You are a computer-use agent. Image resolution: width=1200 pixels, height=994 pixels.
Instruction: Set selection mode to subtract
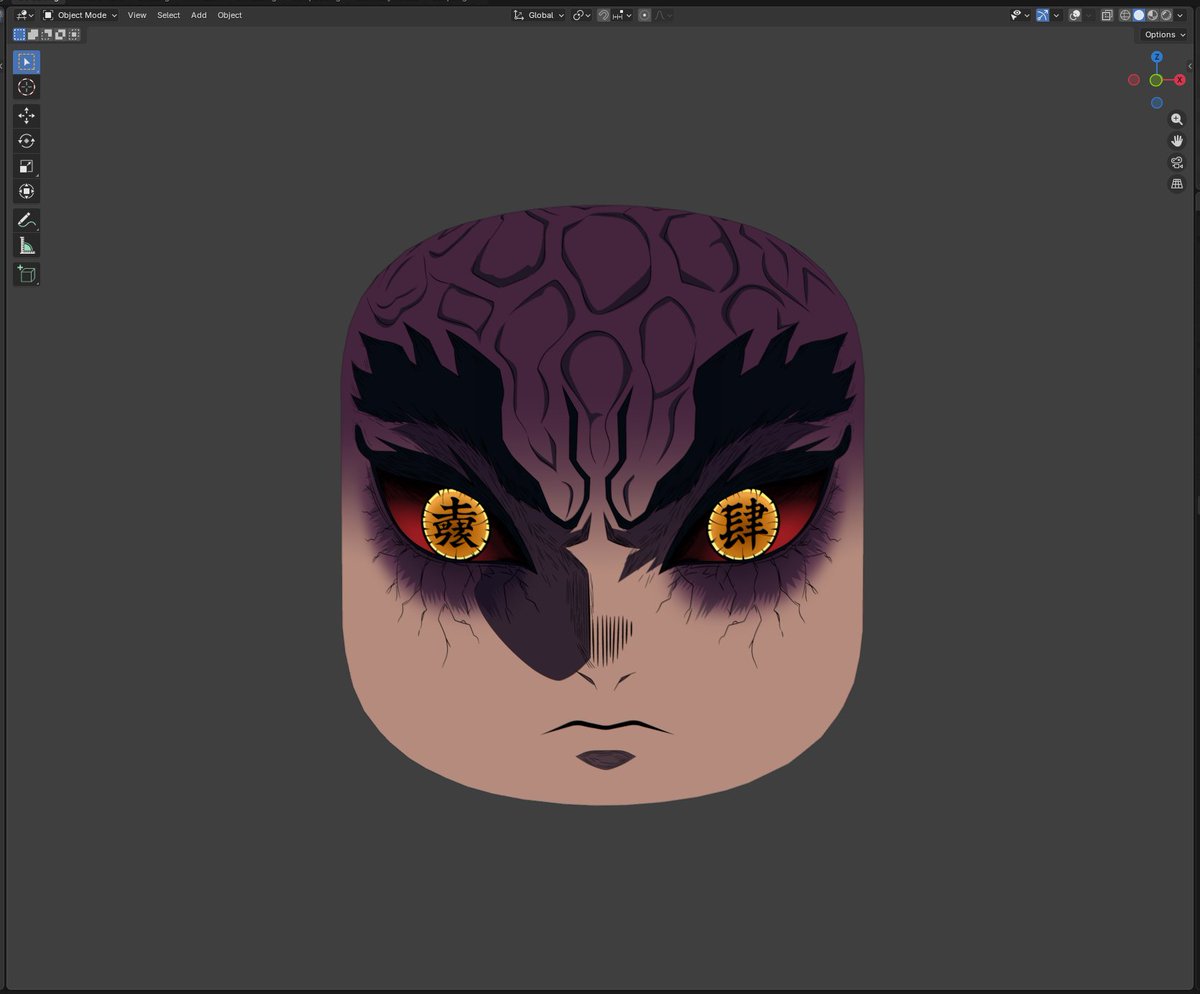tap(47, 34)
